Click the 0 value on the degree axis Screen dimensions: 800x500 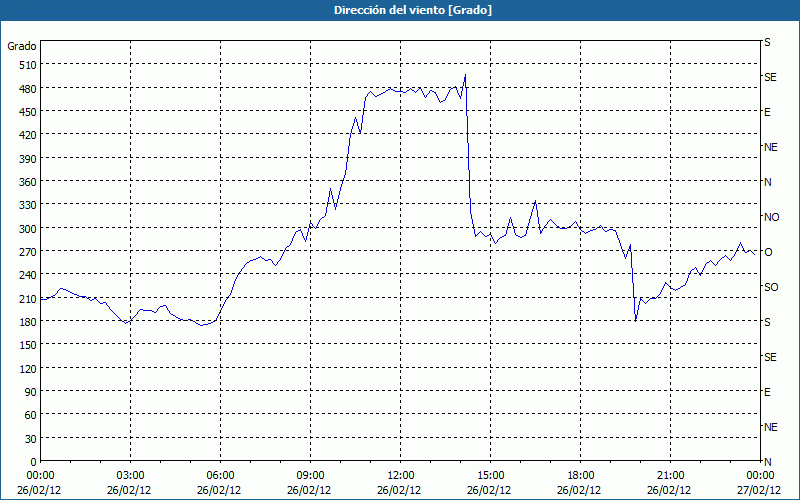34,462
